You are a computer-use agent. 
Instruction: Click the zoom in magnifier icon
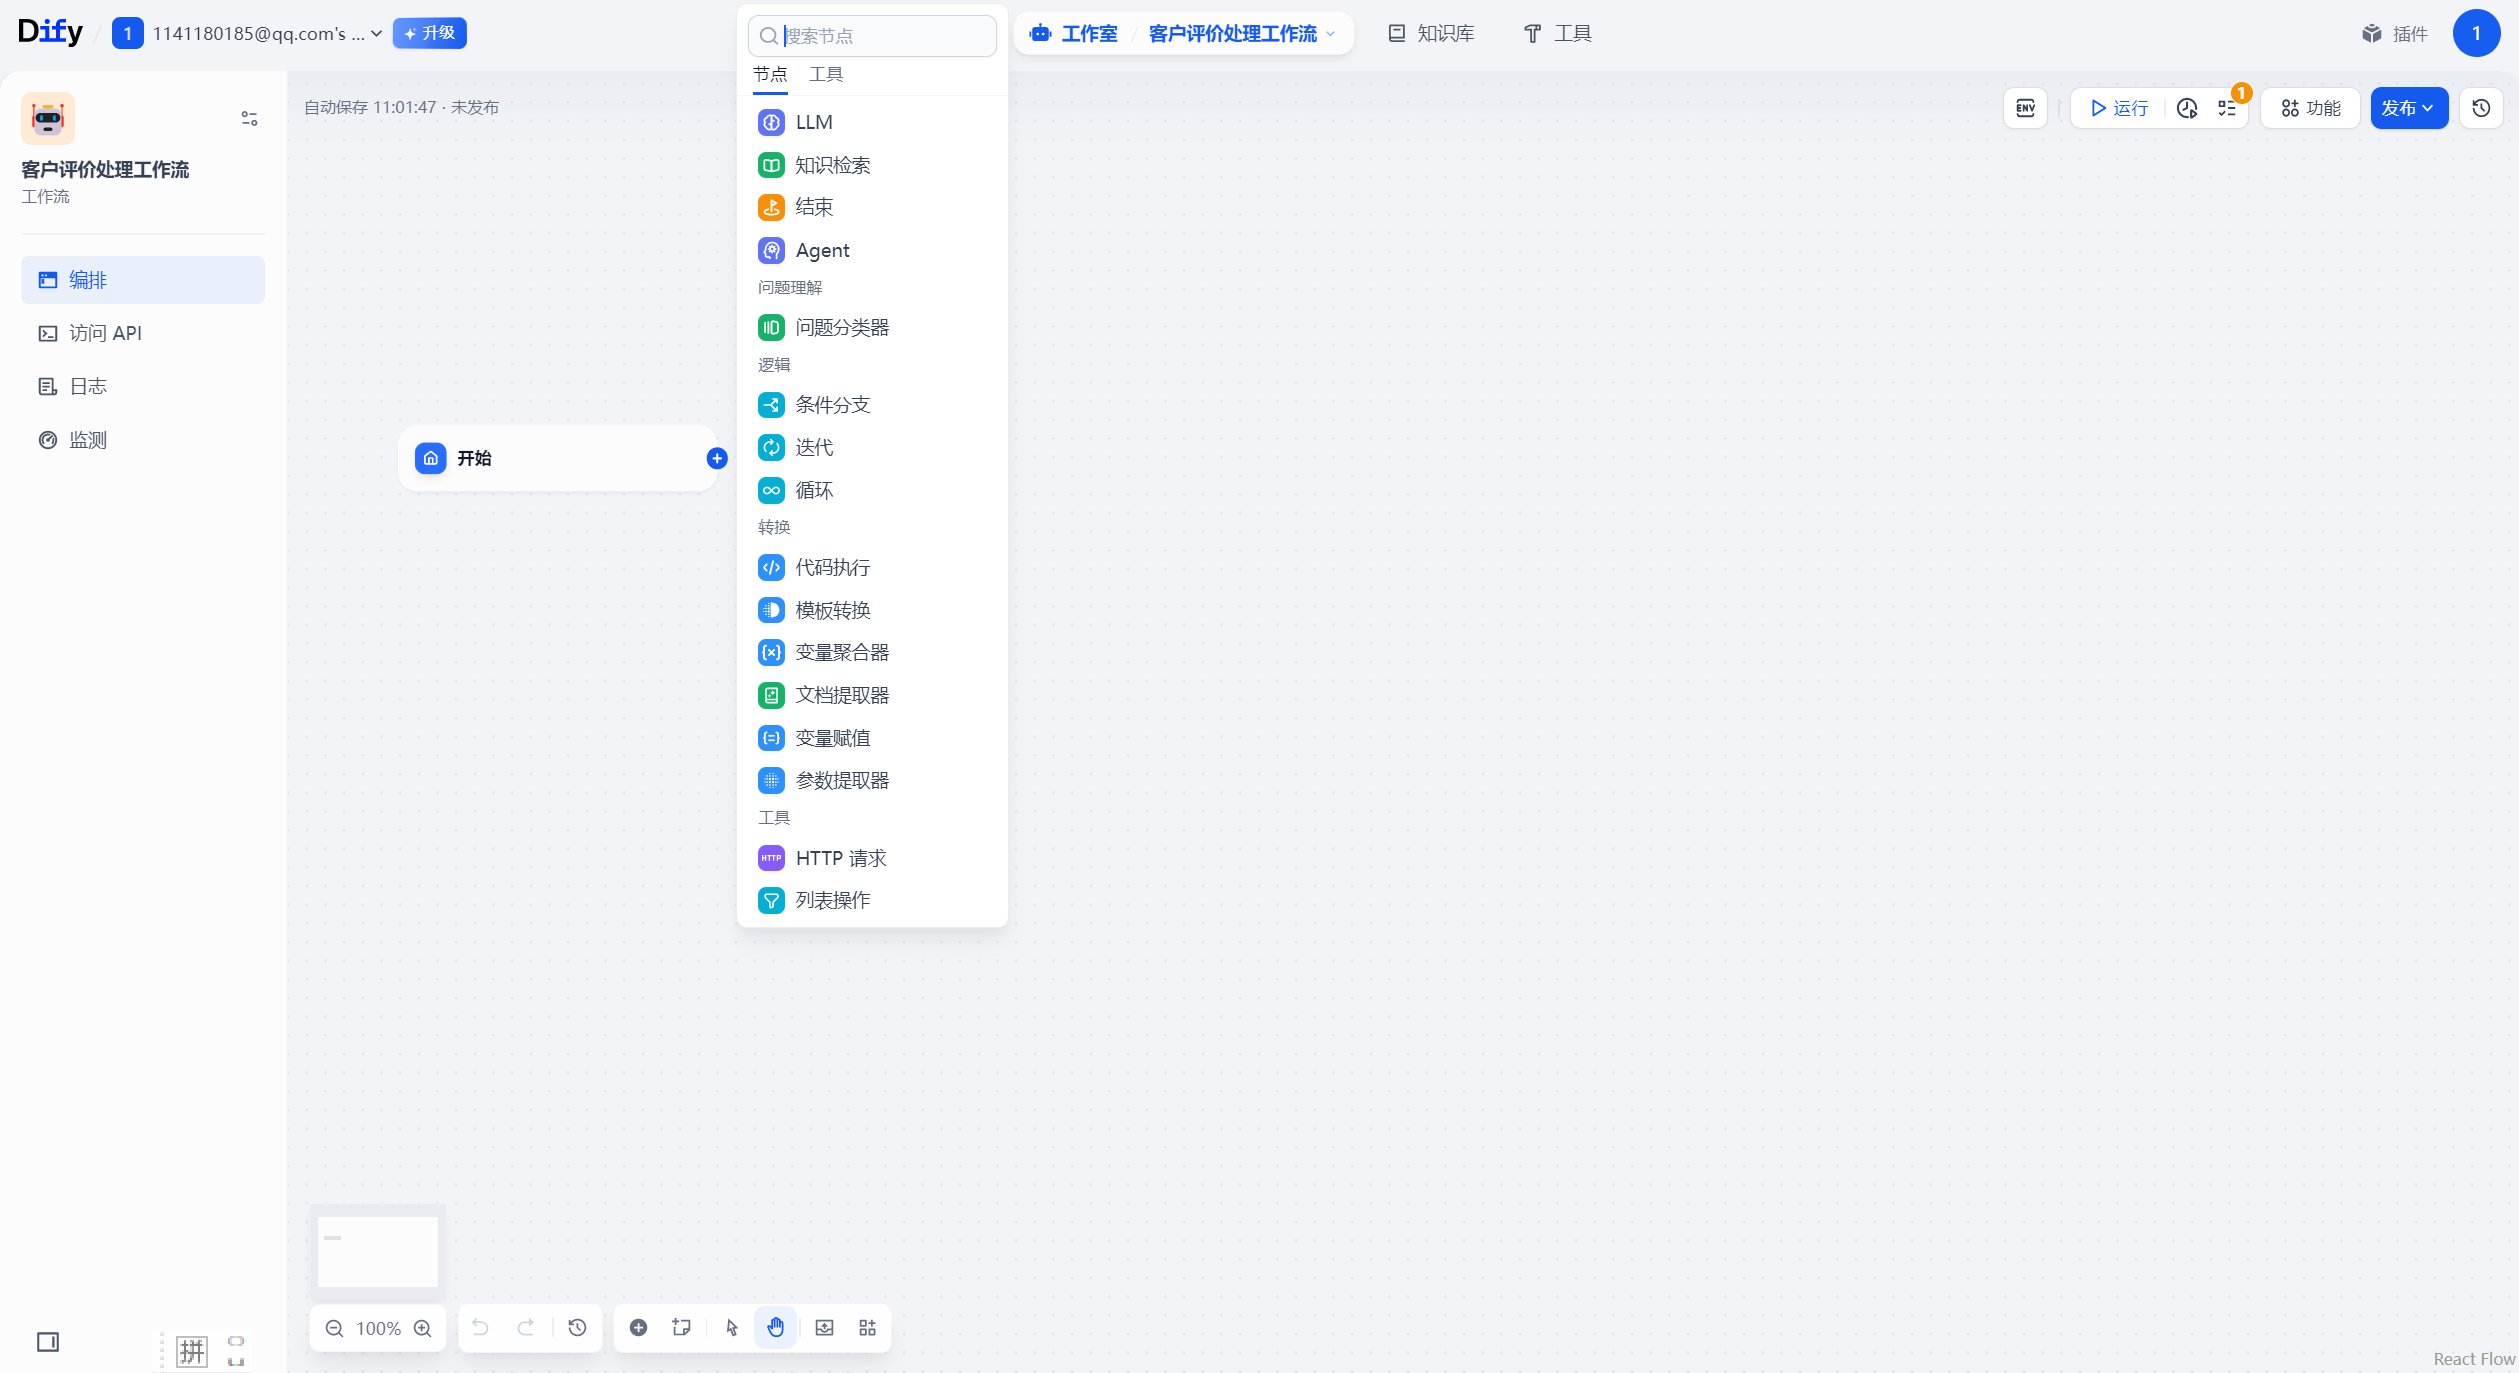point(423,1328)
